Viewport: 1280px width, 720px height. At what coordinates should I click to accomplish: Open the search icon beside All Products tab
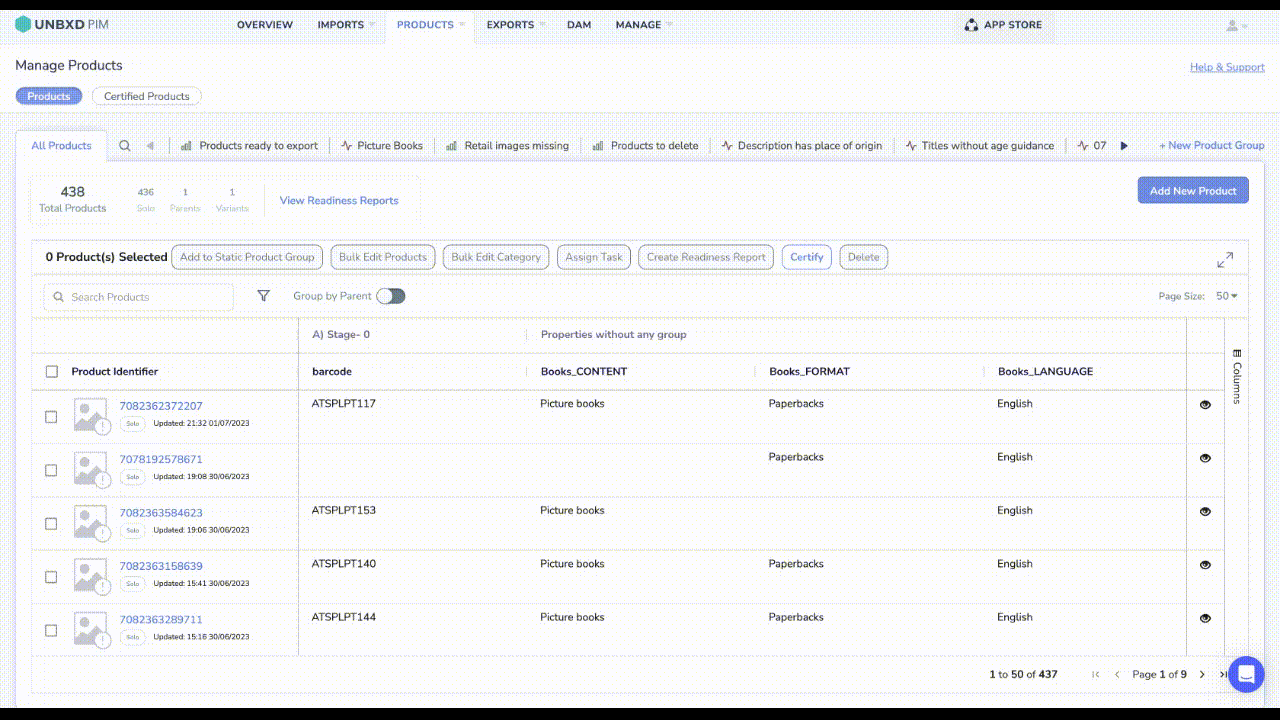click(125, 145)
